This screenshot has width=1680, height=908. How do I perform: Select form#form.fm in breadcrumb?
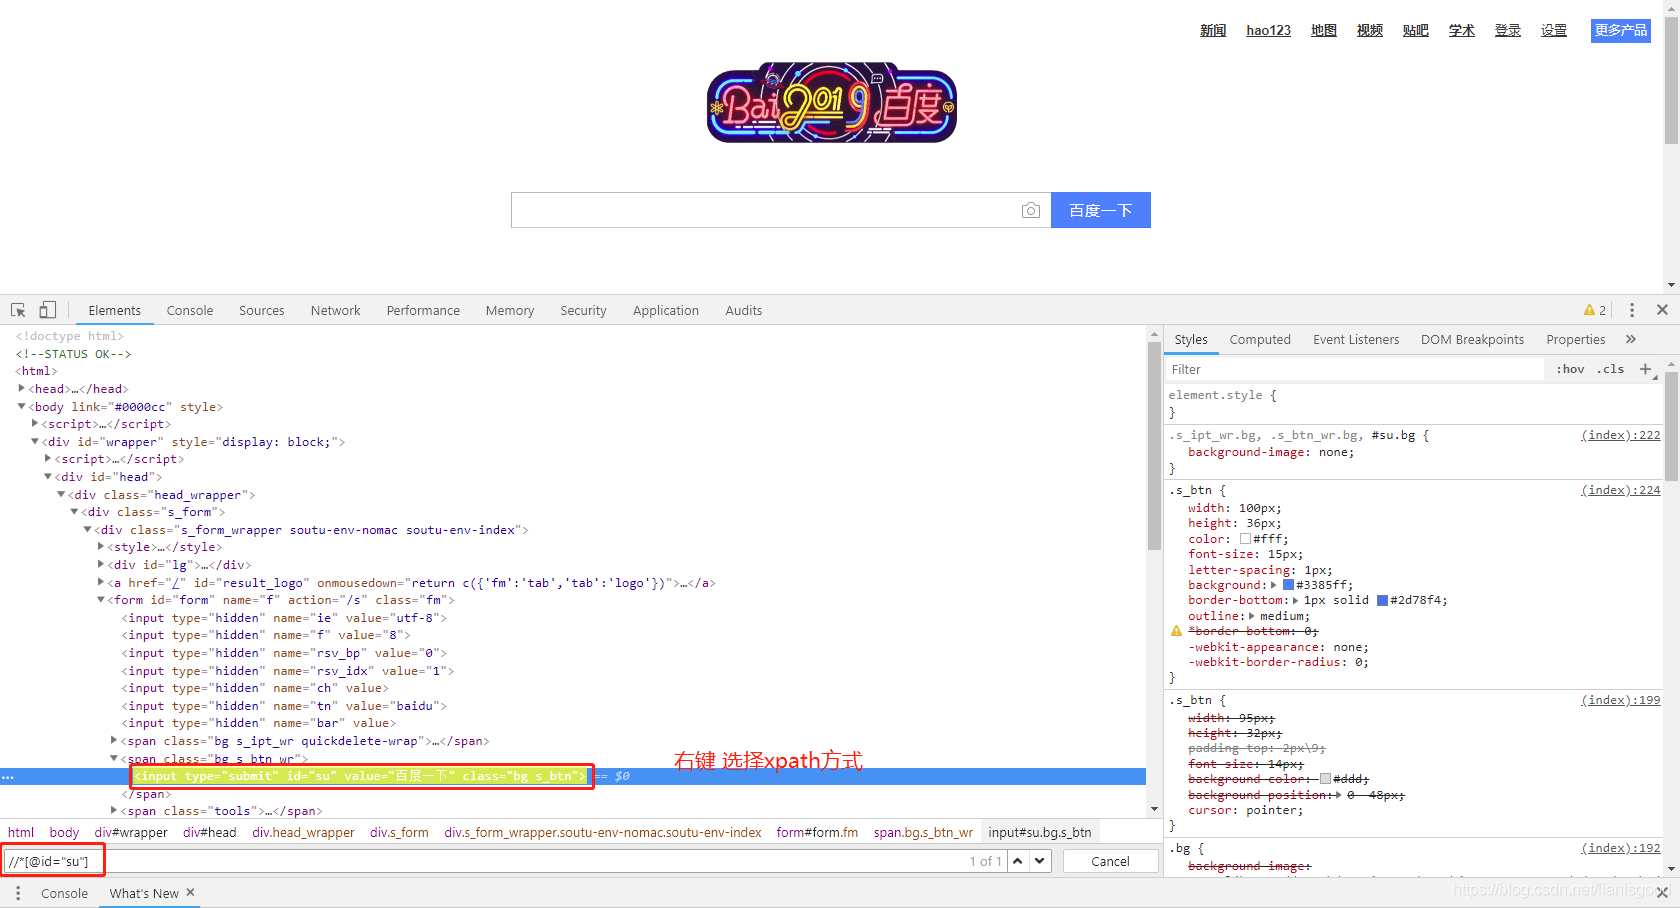817,832
